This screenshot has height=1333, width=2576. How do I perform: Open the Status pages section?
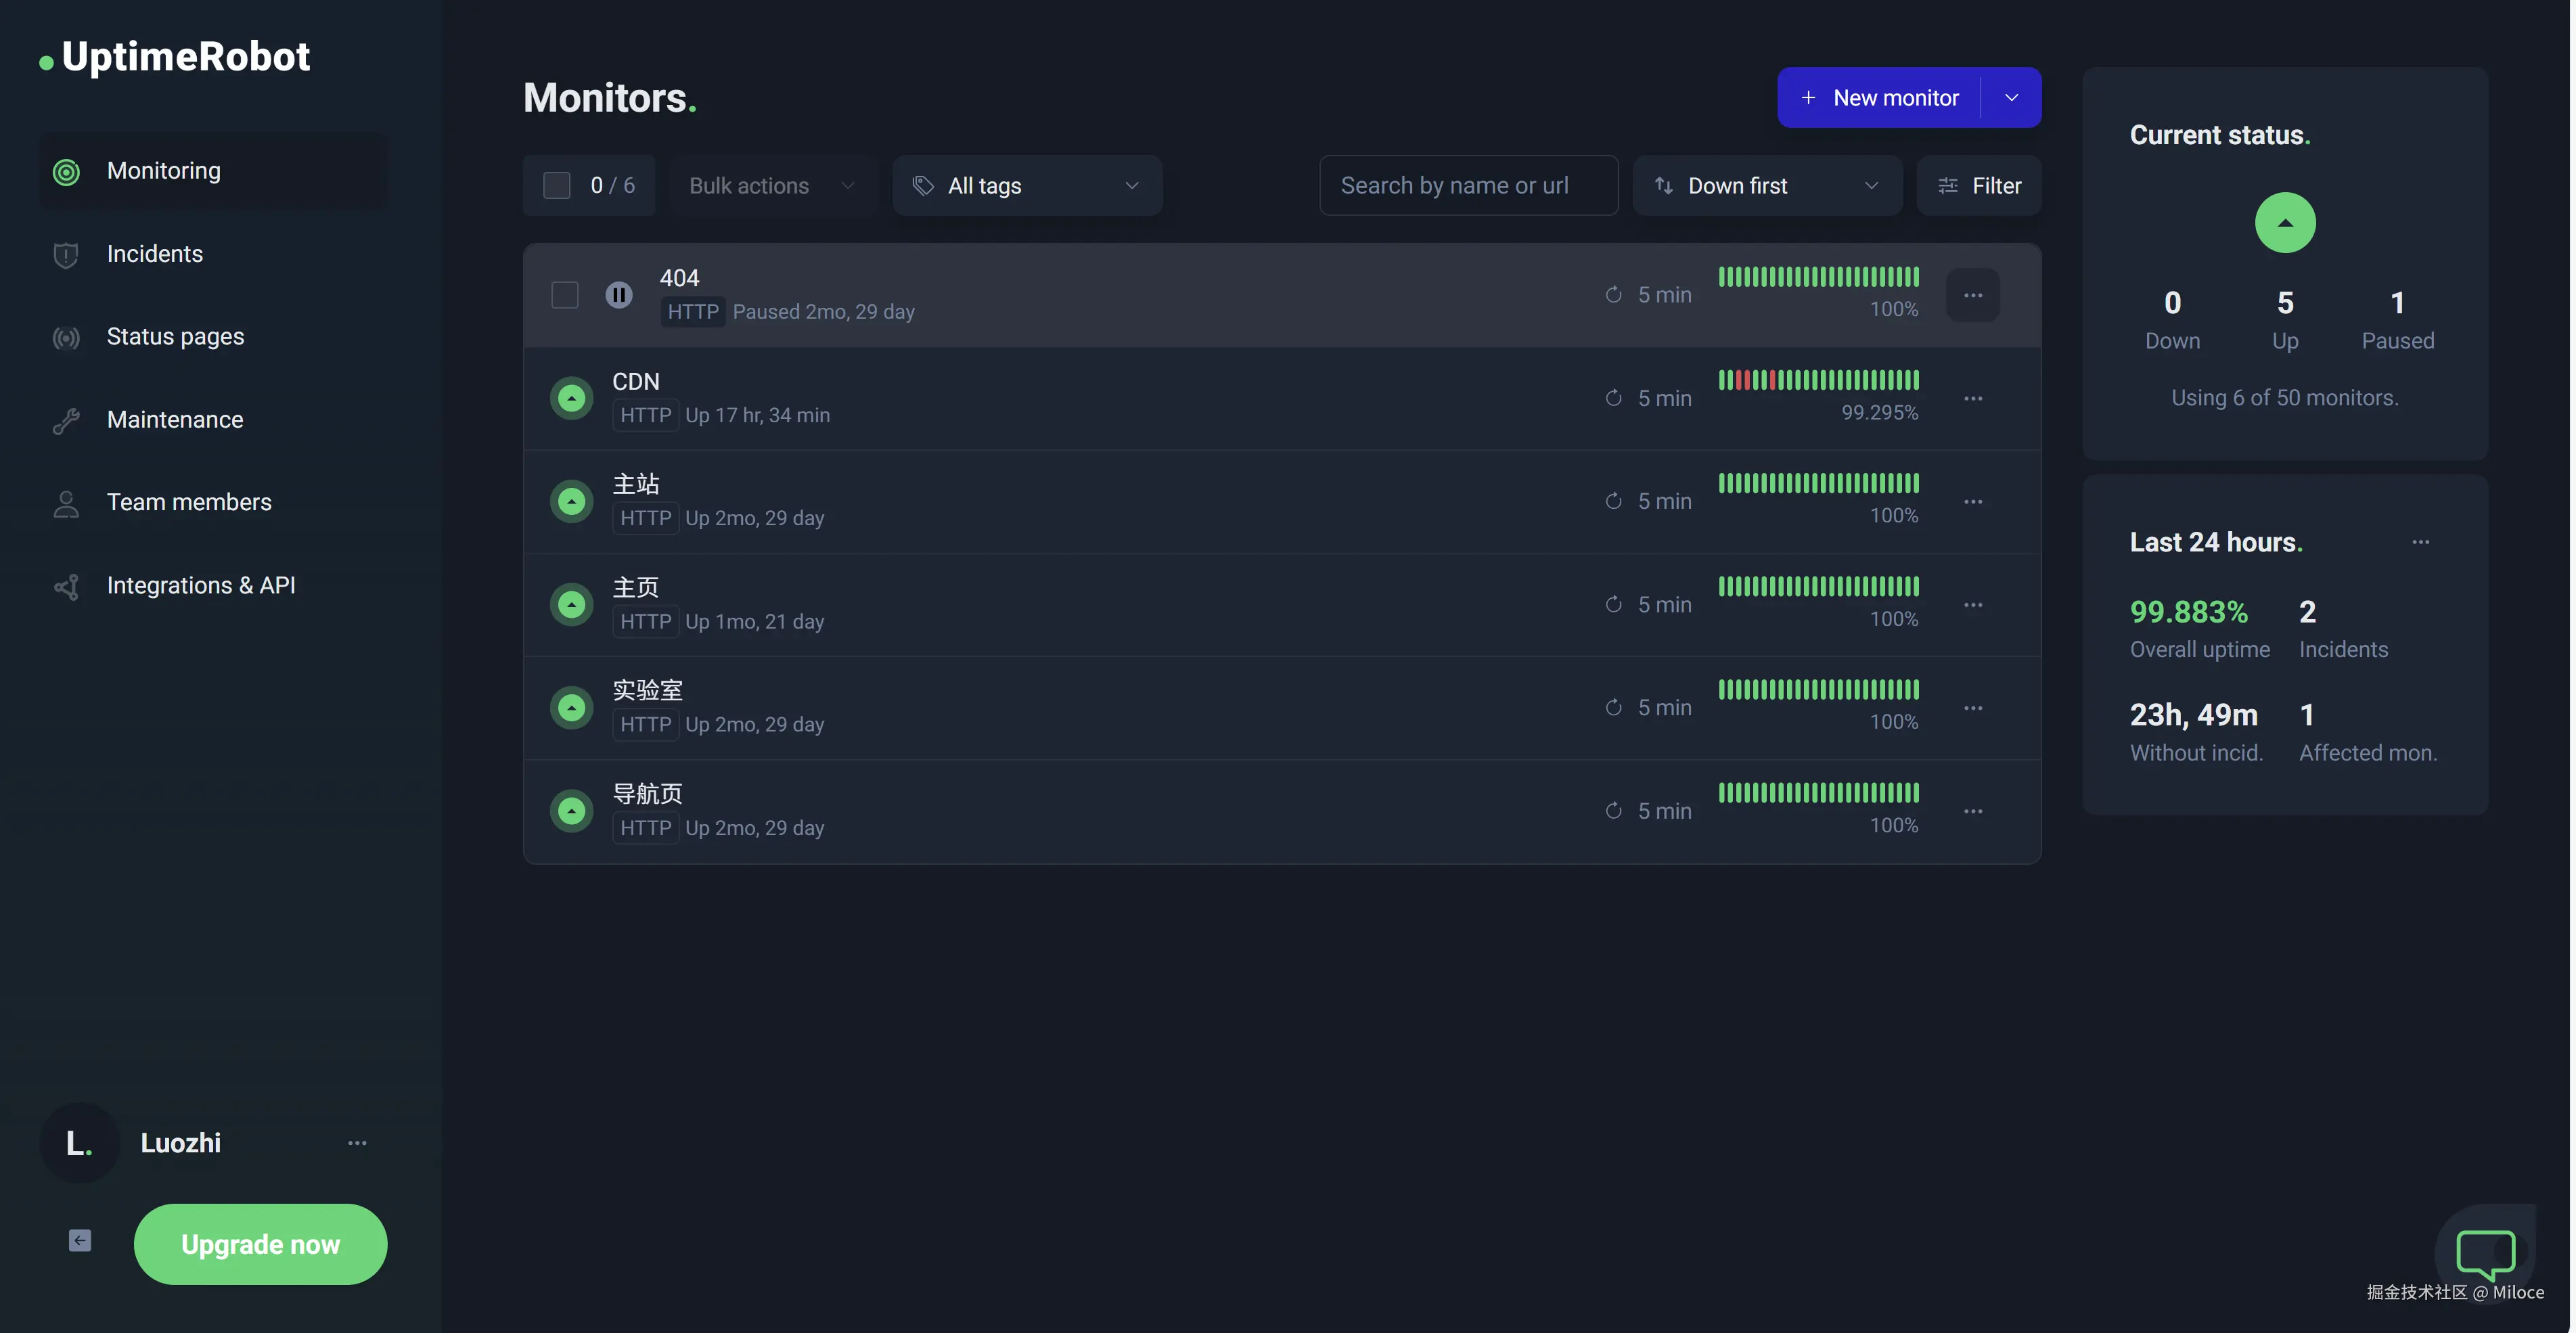pos(175,337)
